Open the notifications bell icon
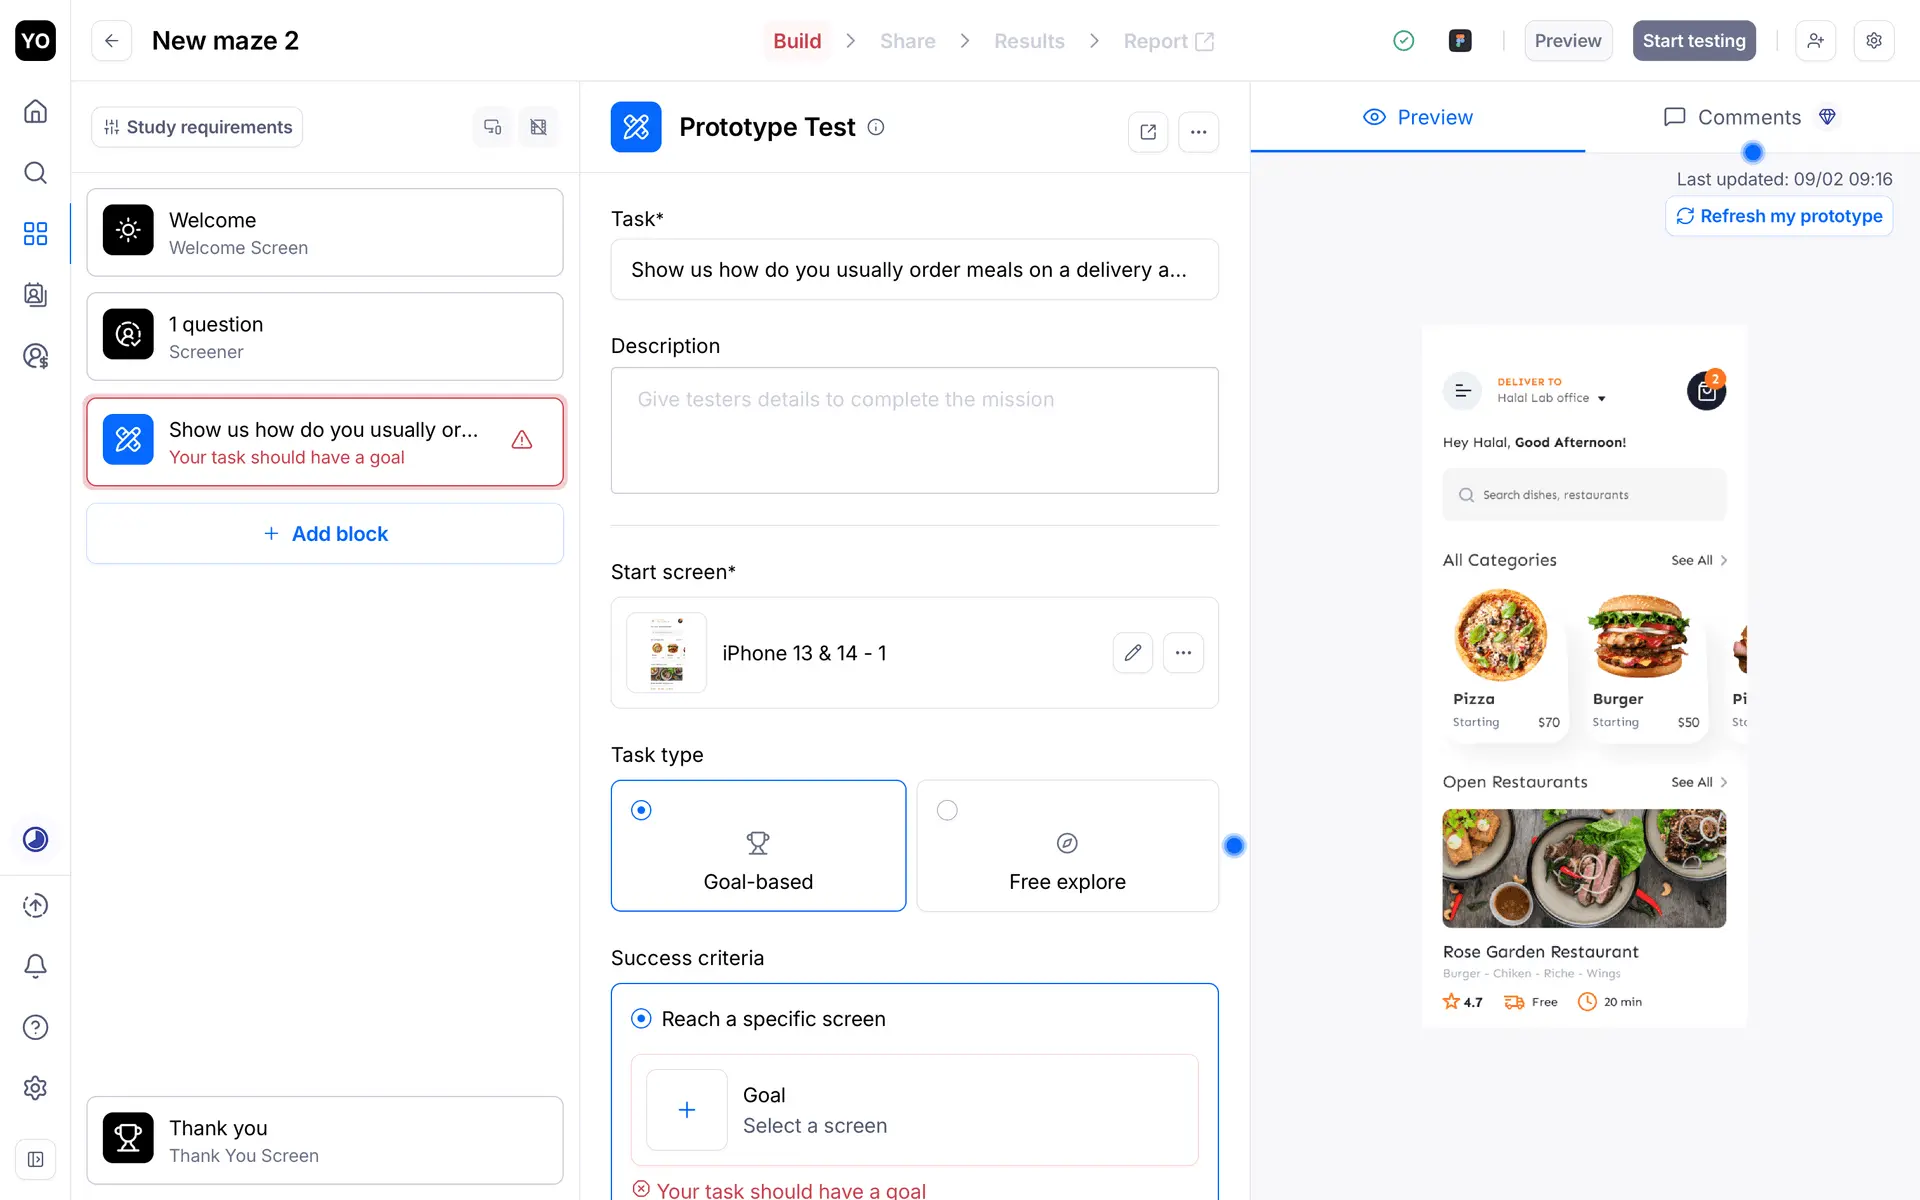This screenshot has height=1200, width=1920. [x=35, y=966]
